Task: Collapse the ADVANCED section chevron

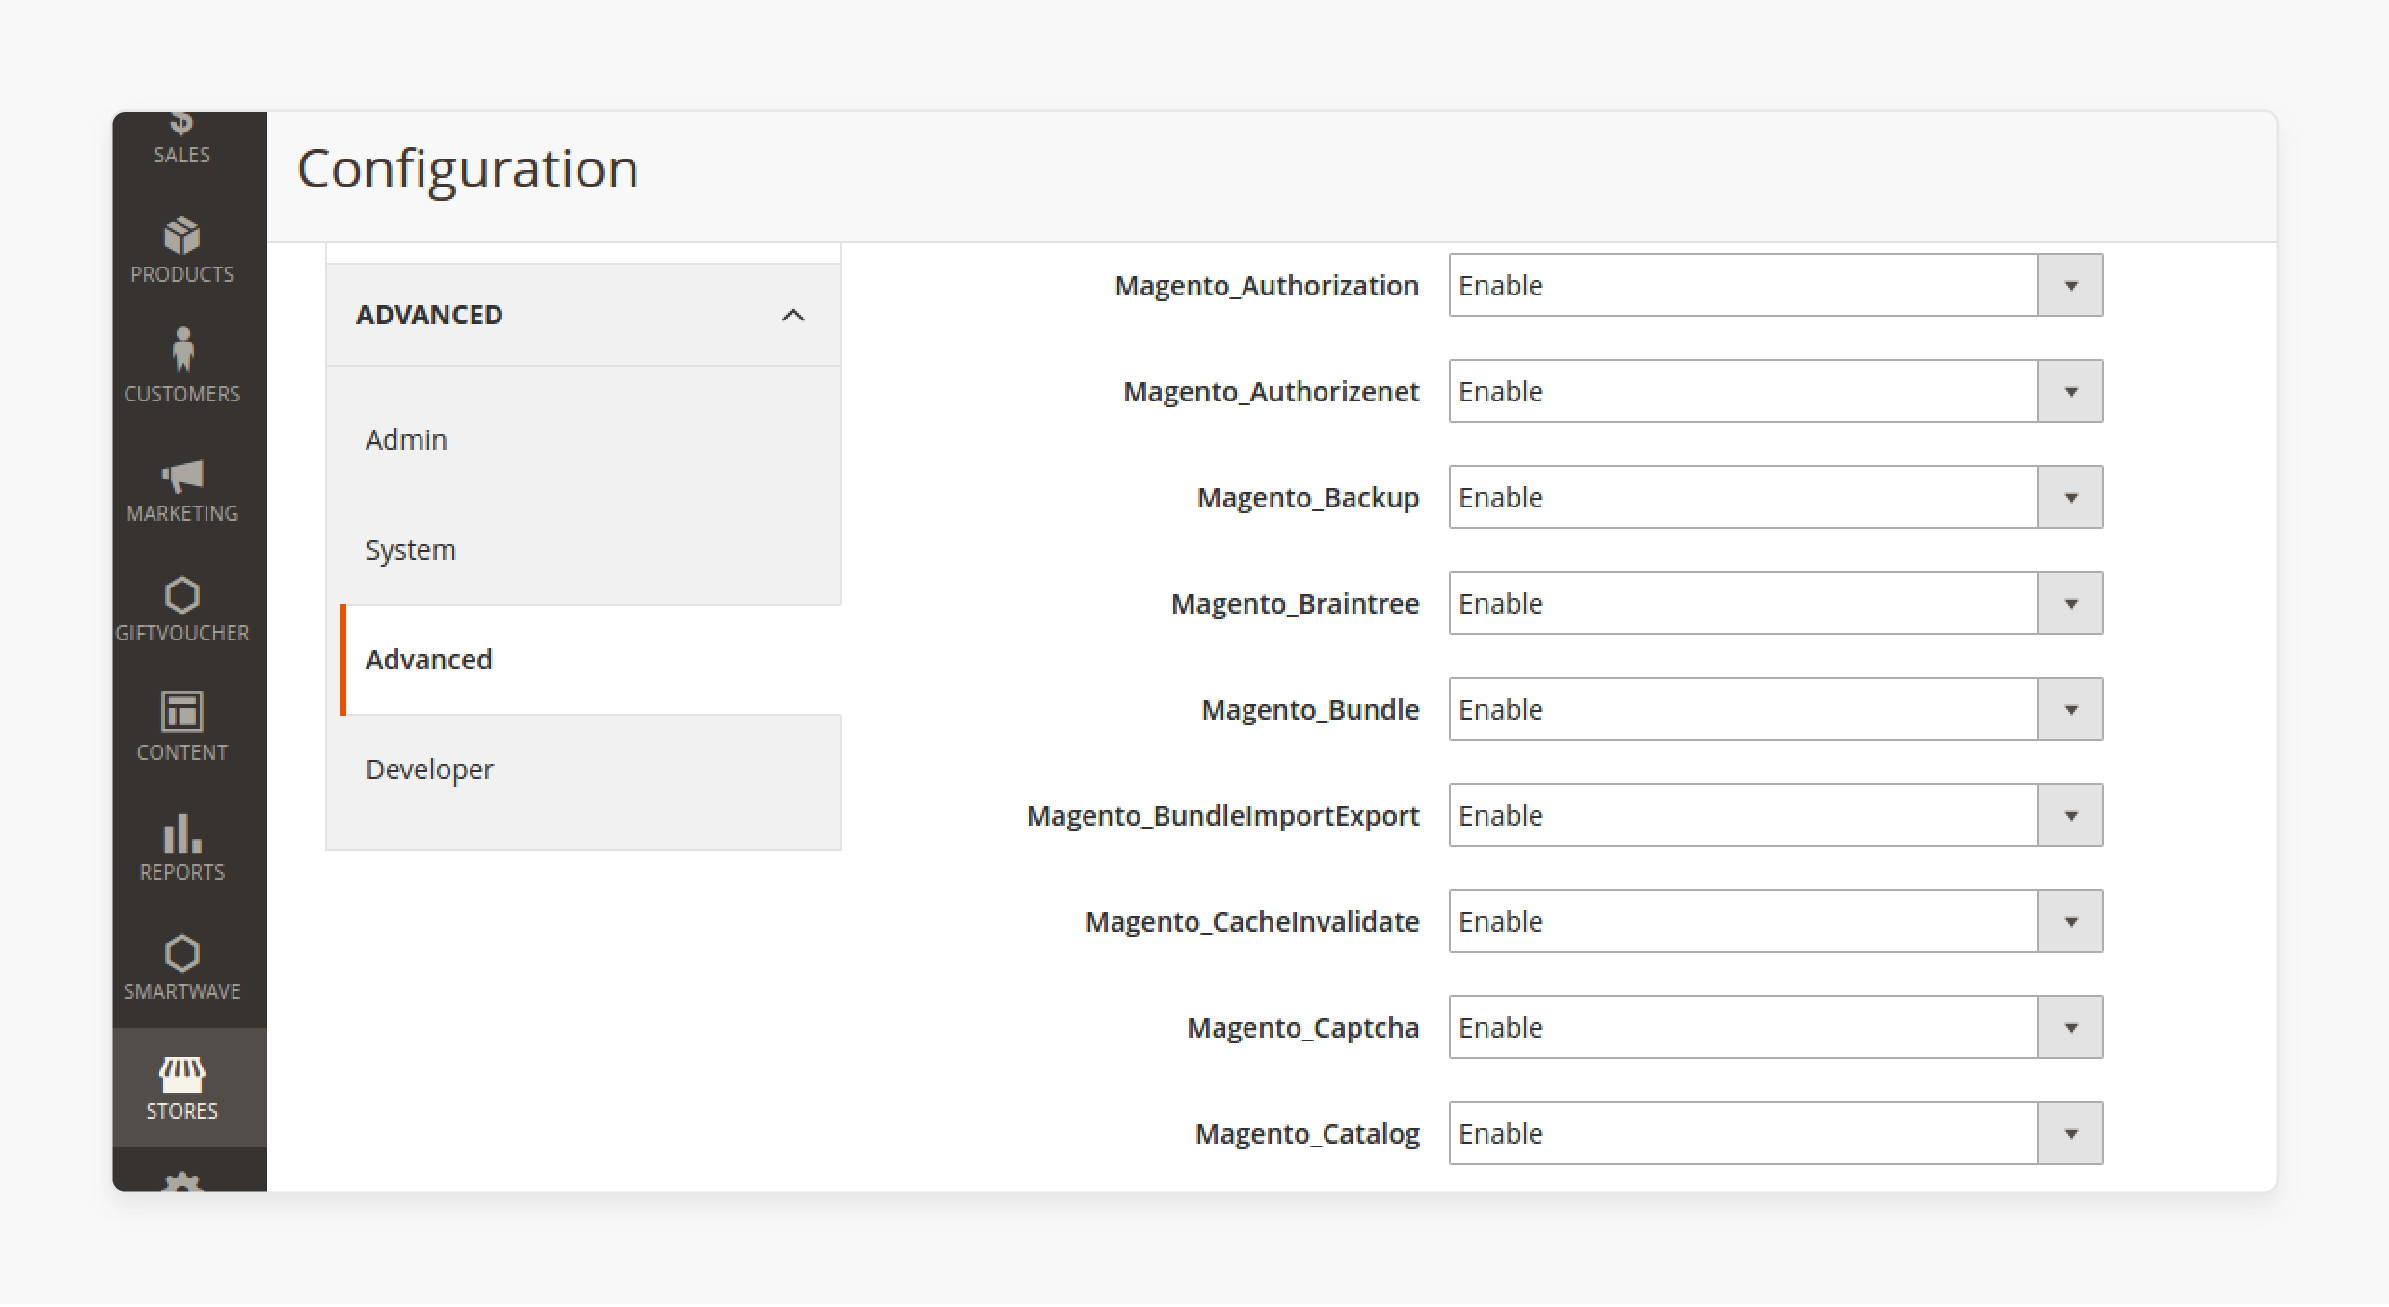Action: (793, 315)
